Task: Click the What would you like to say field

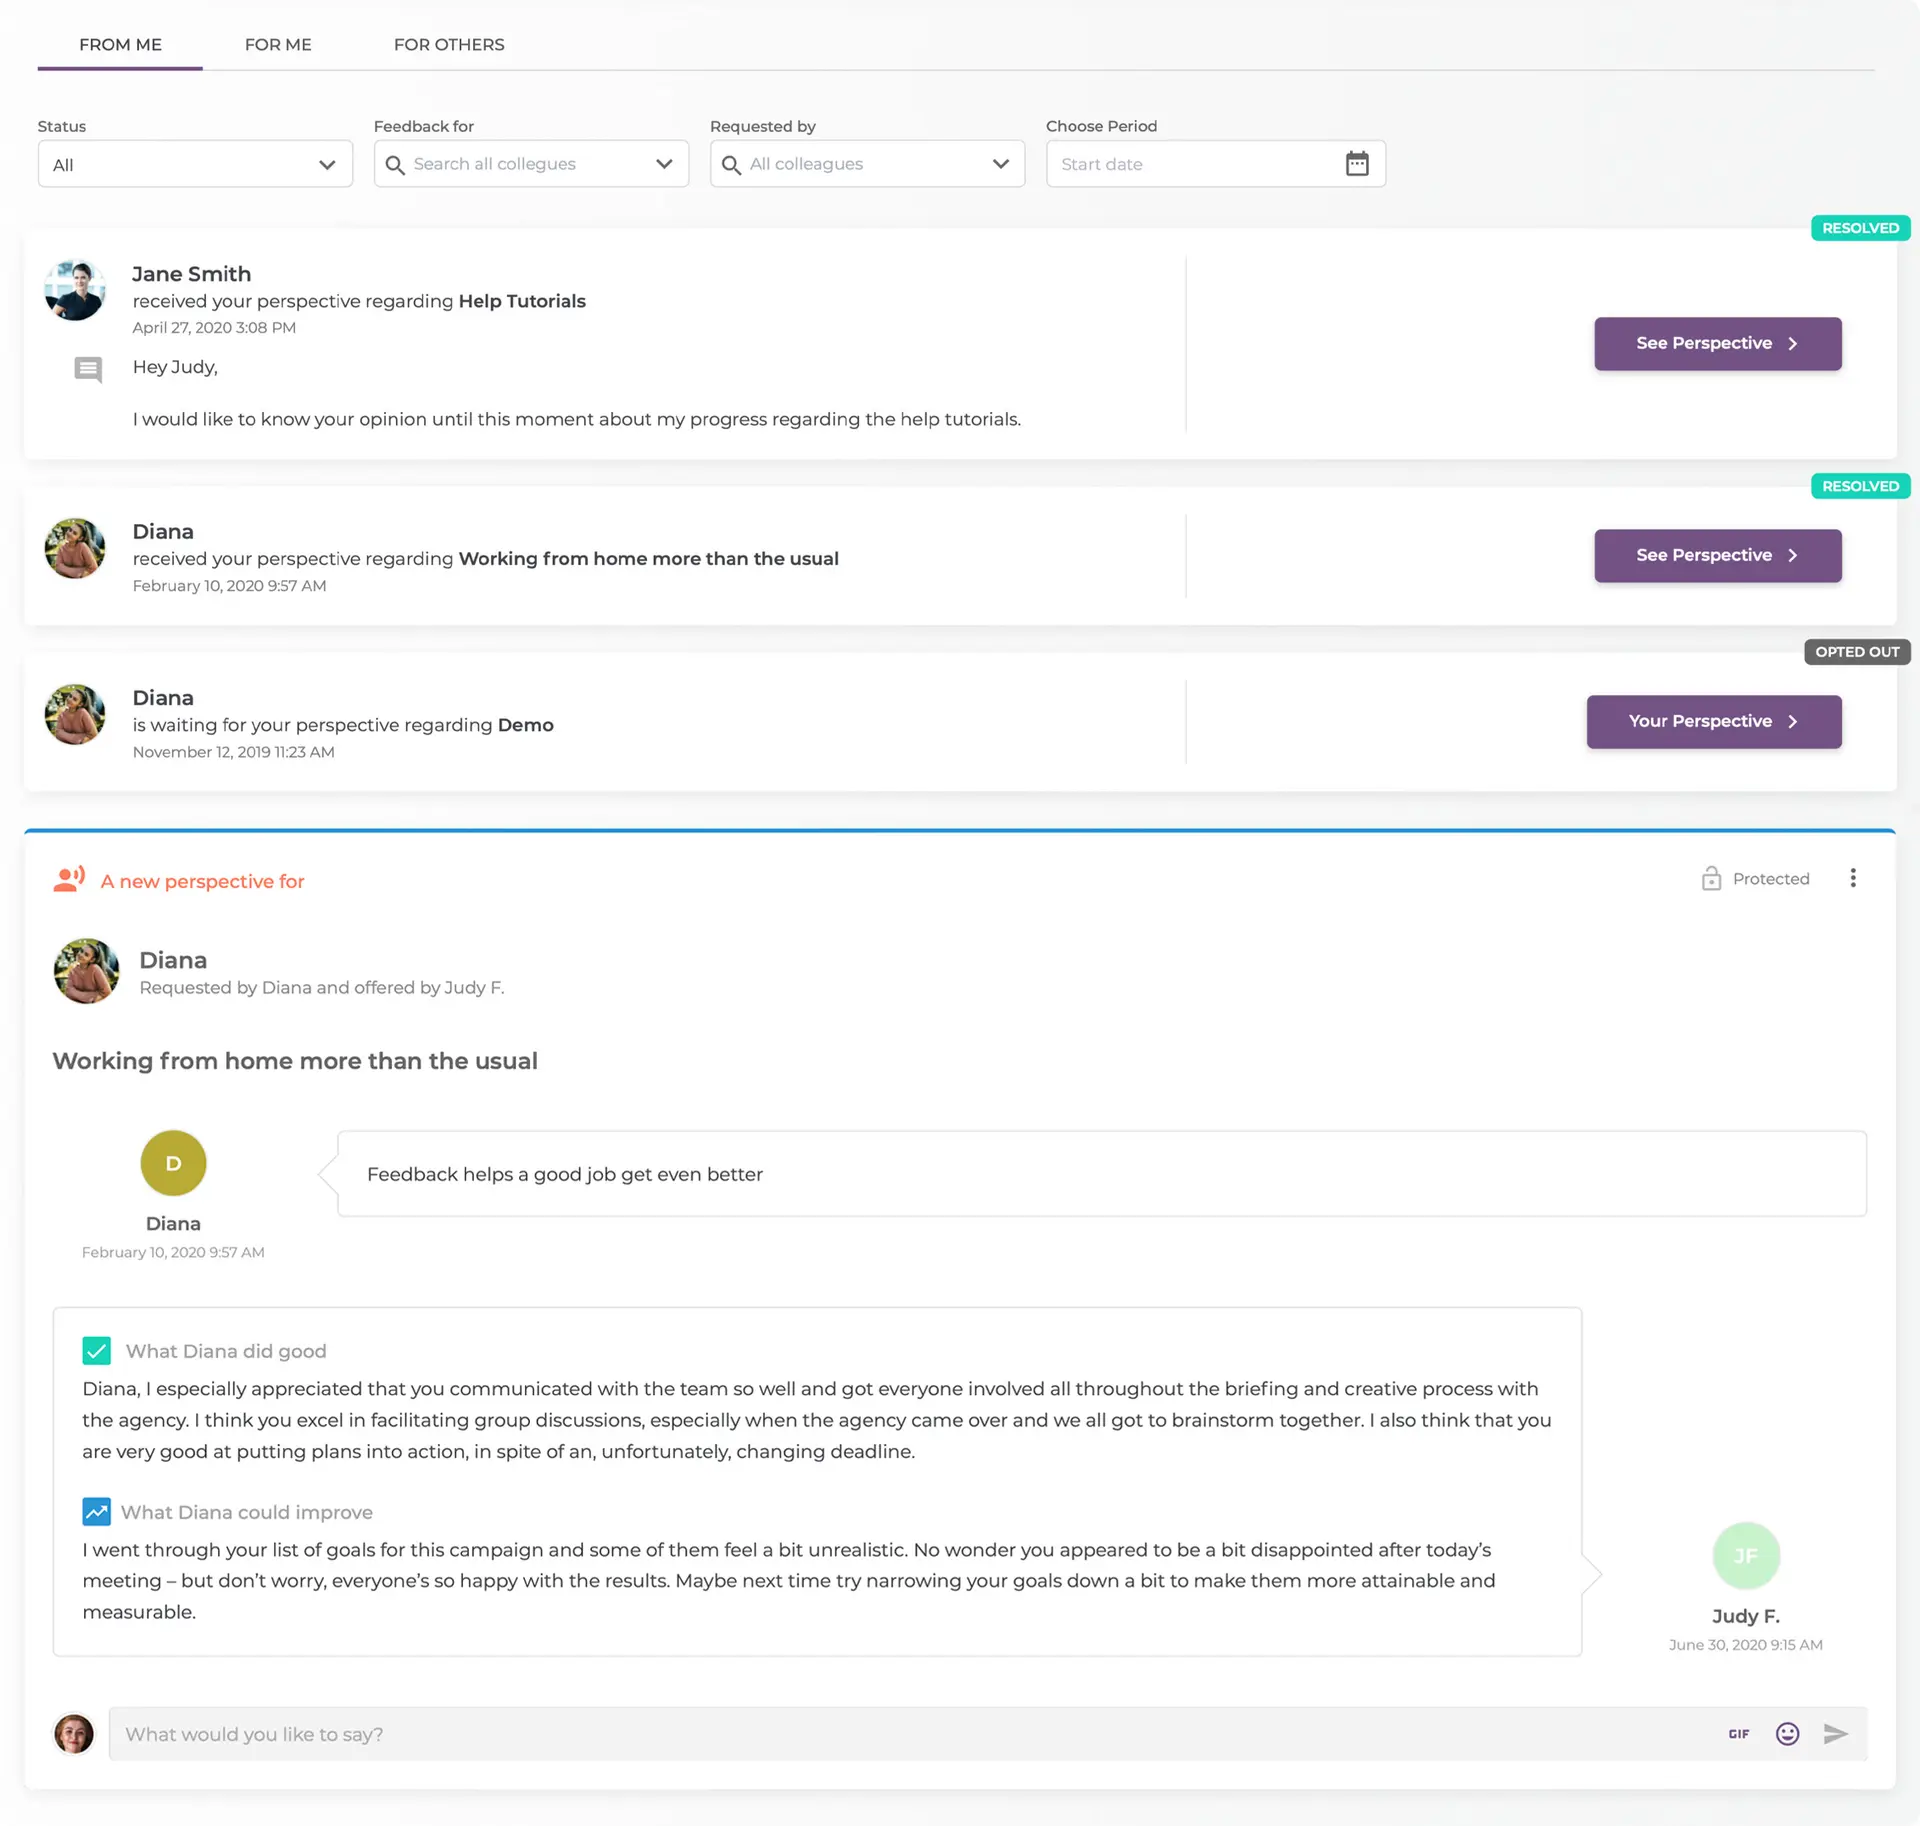Action: 900,1734
